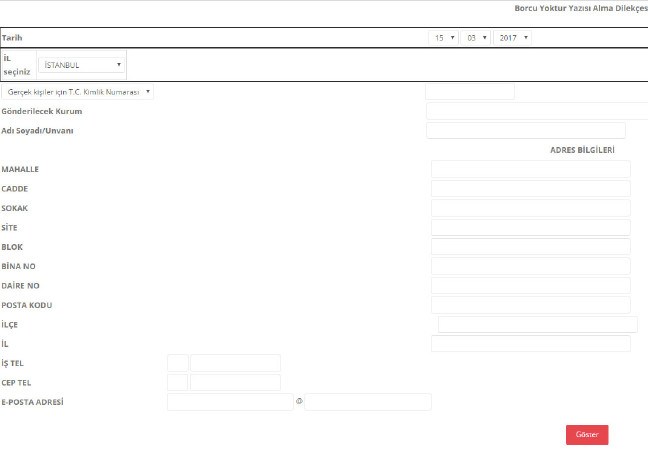648x474 pixels.
Task: Open the month dropdown showing 03
Action: click(476, 38)
